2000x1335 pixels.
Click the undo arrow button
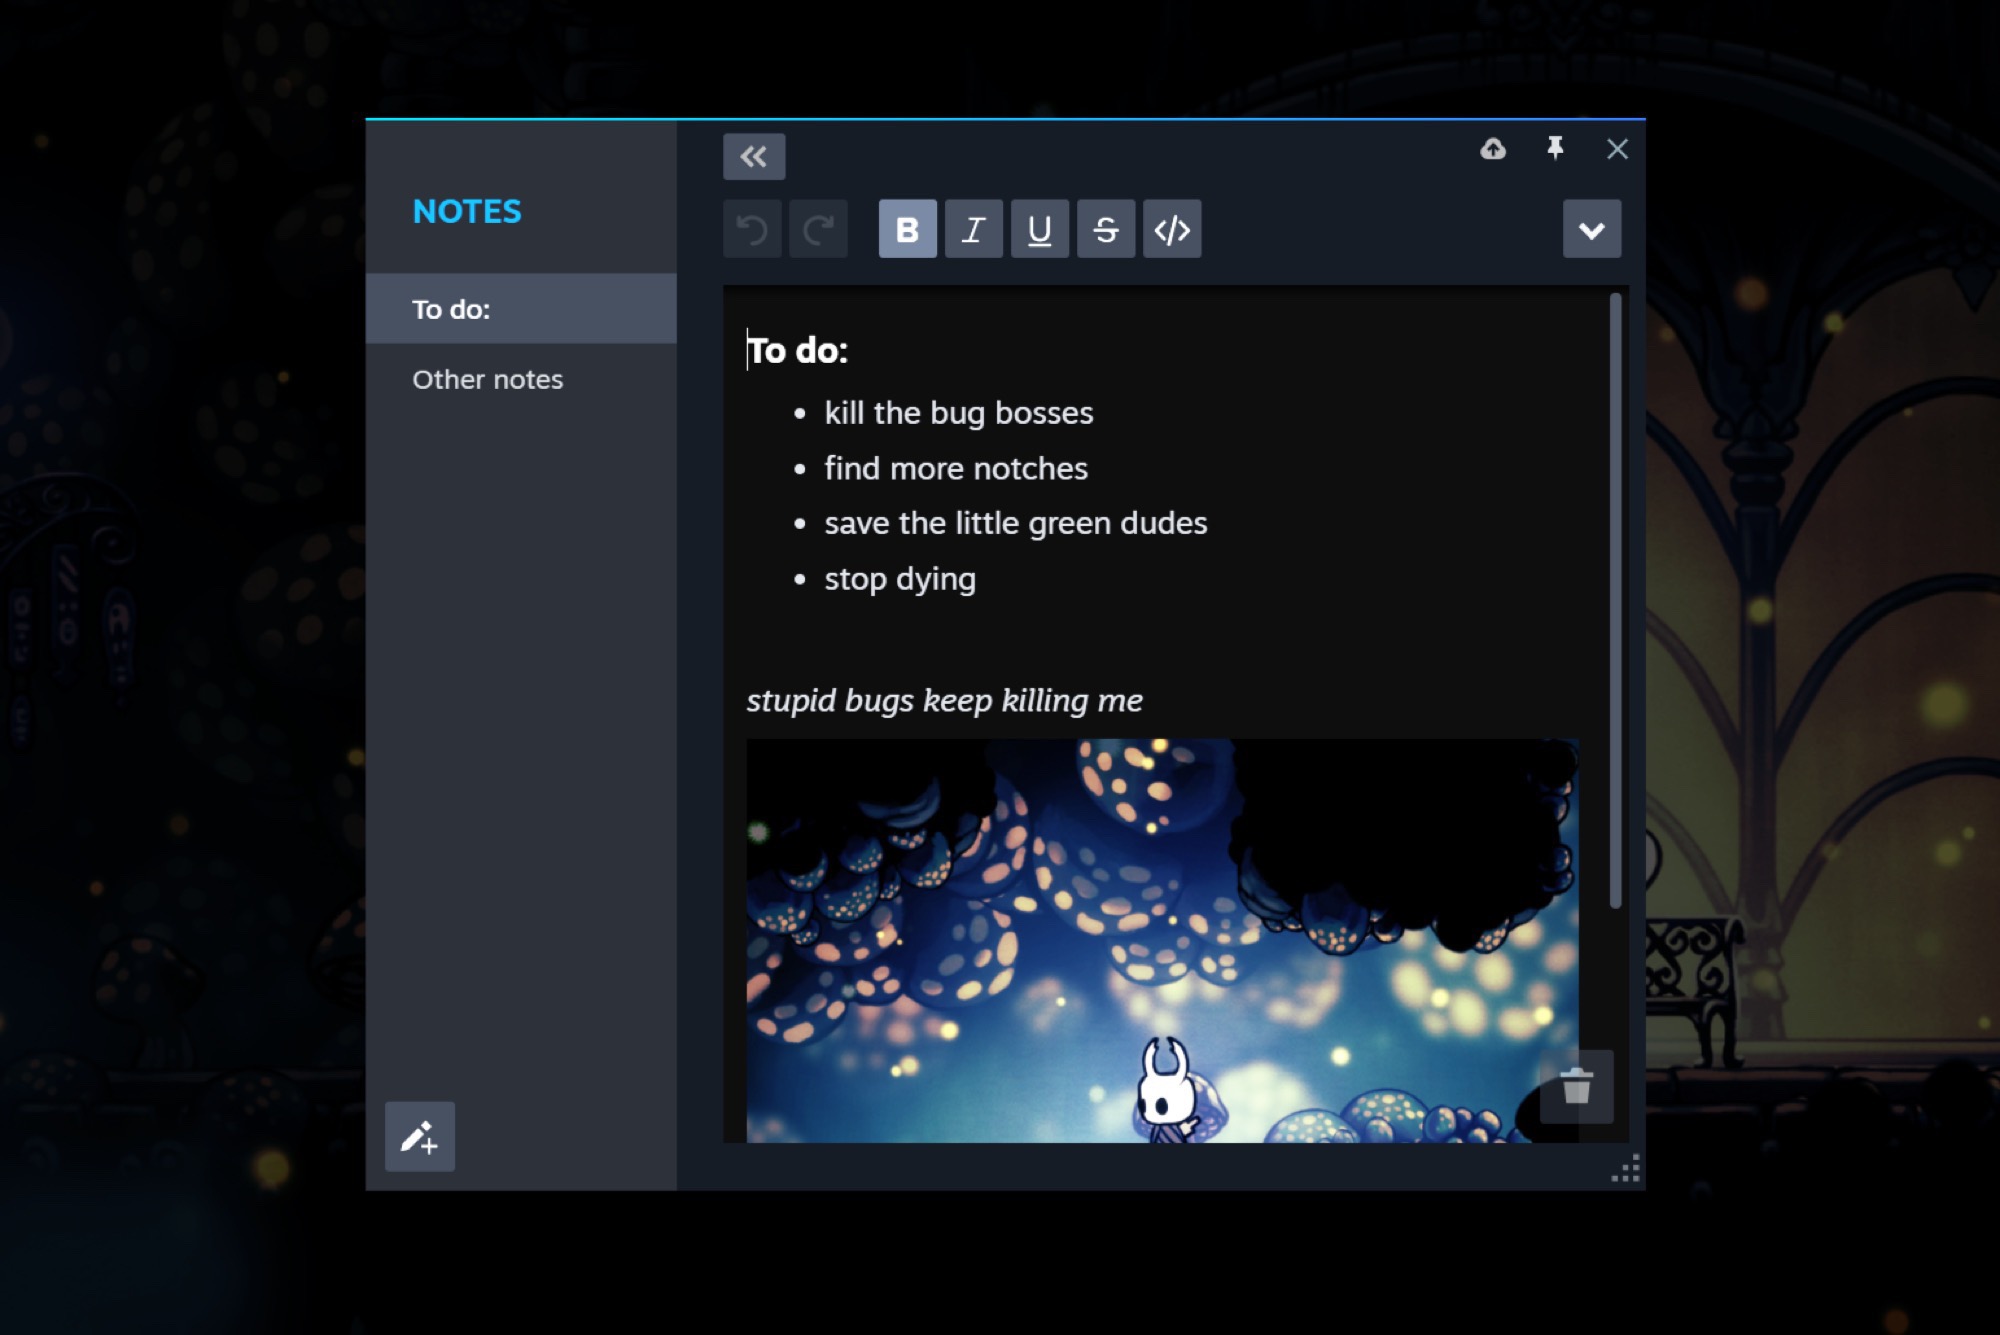[752, 230]
